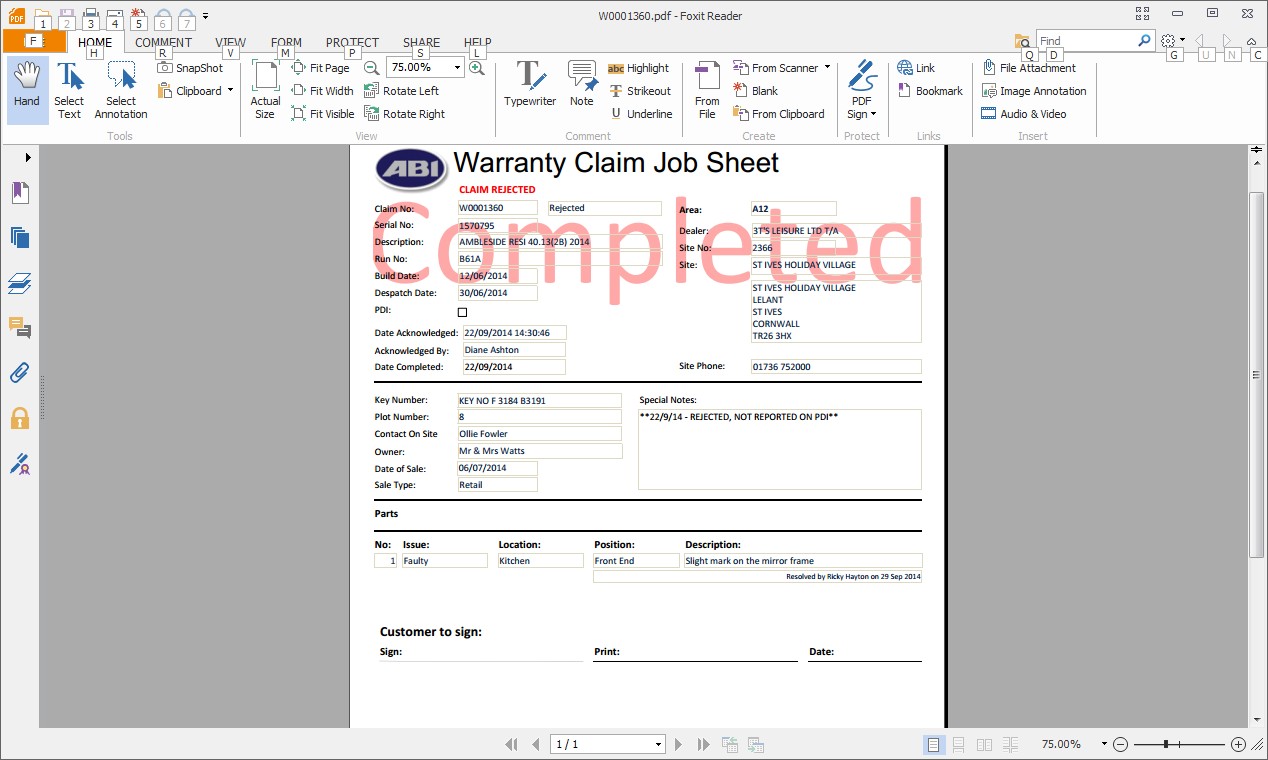Switch to the FORM tab
Image resolution: width=1268 pixels, height=760 pixels.
tap(286, 43)
